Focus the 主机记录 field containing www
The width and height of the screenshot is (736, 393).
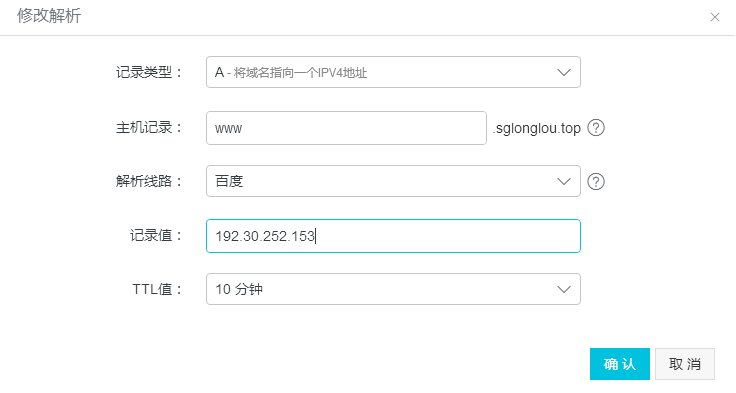point(346,128)
